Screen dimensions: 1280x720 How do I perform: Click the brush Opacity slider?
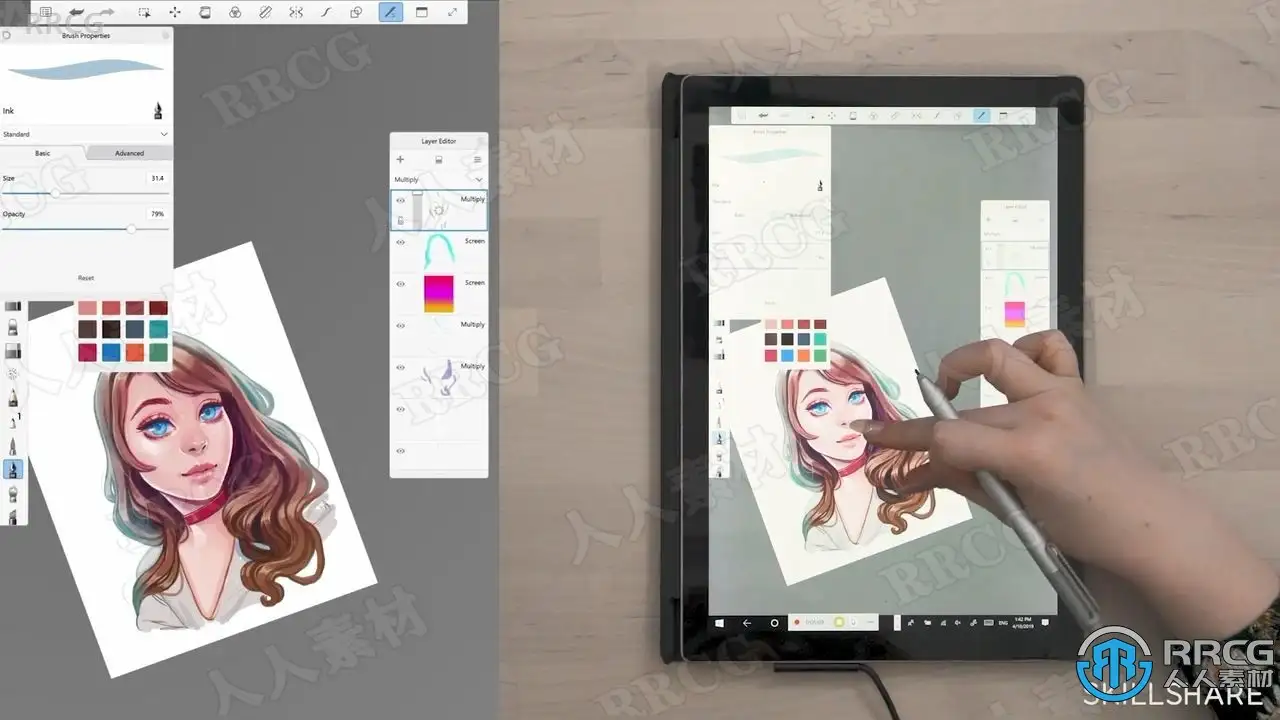coord(85,229)
